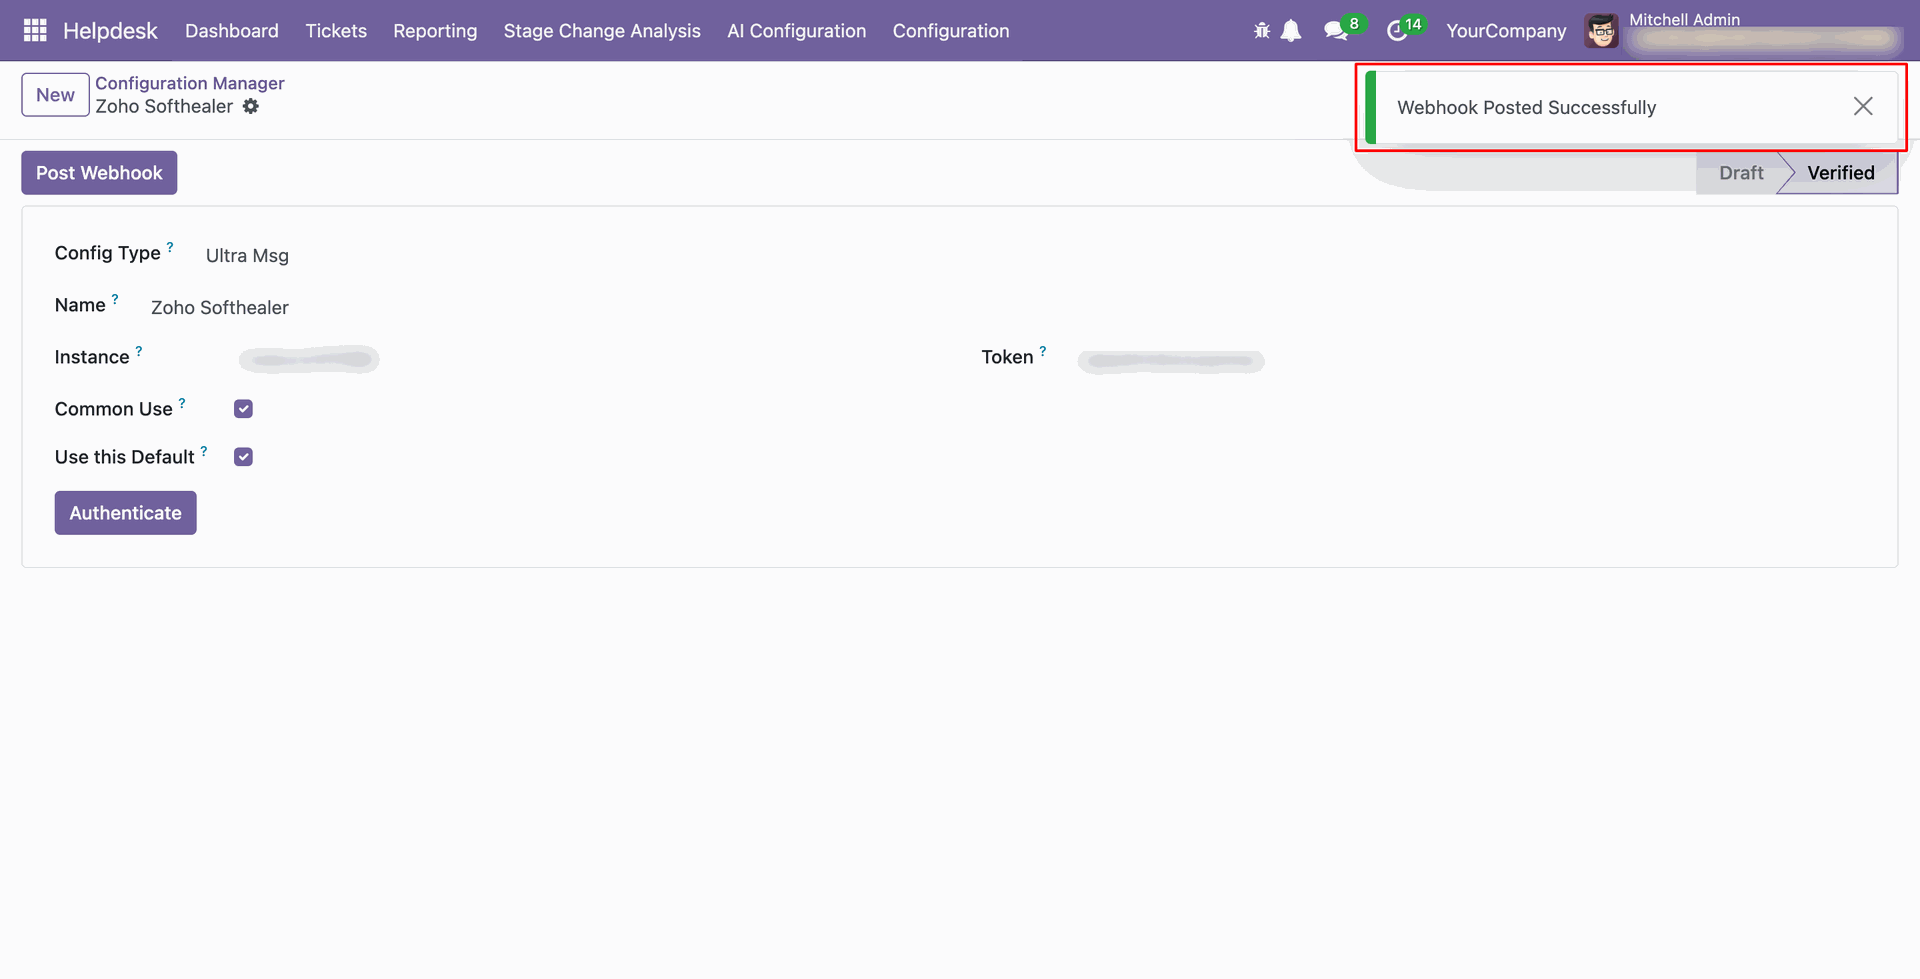The width and height of the screenshot is (1920, 979).
Task: Open the notifications bell icon
Action: click(x=1291, y=31)
